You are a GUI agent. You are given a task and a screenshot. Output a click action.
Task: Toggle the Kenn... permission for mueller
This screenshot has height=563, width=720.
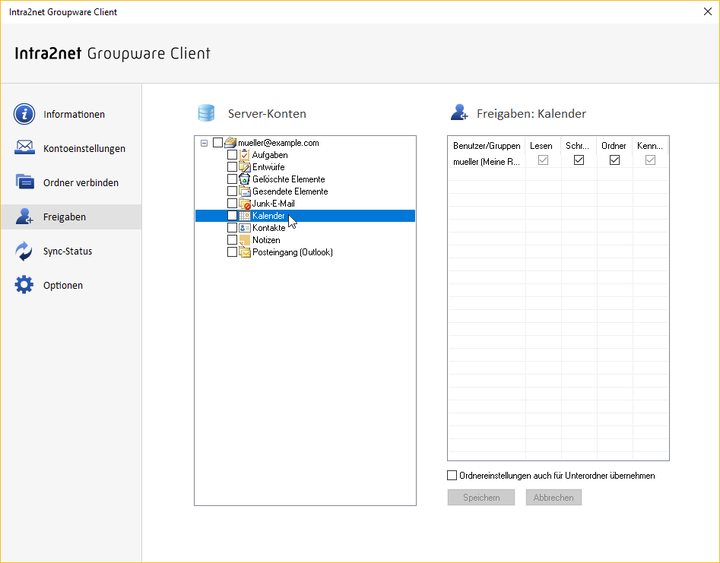[x=650, y=160]
